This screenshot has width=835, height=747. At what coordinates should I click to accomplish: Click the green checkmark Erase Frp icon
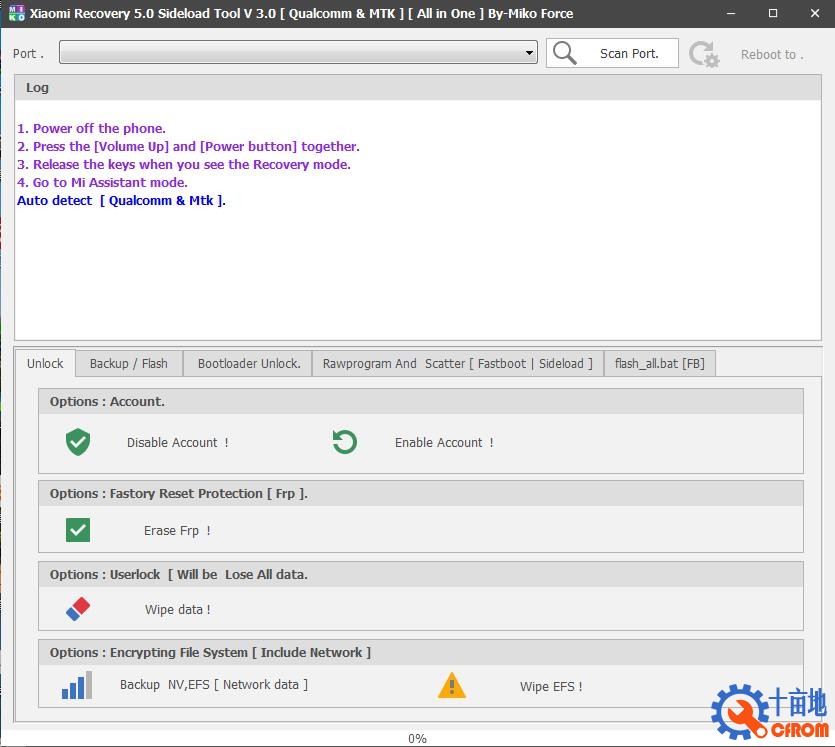tap(78, 530)
